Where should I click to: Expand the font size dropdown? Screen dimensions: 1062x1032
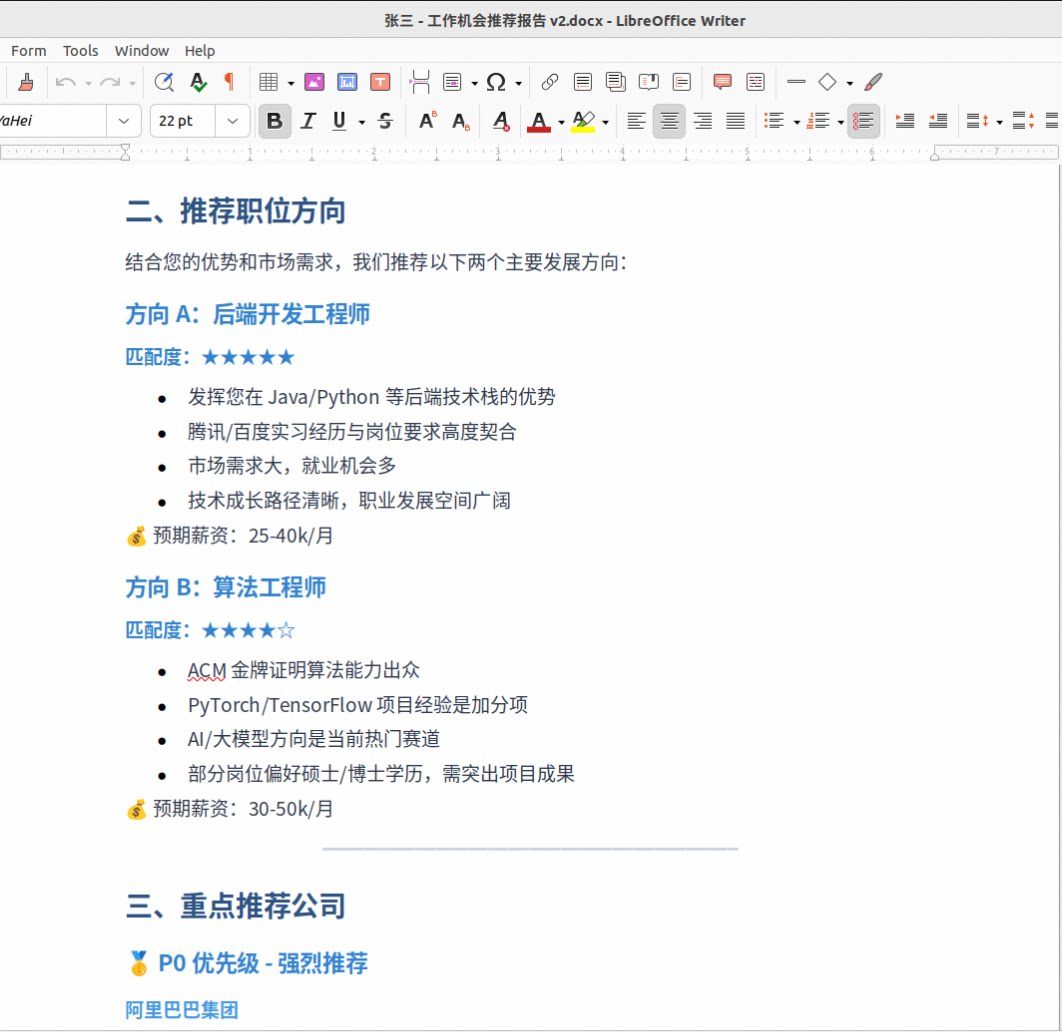[232, 121]
